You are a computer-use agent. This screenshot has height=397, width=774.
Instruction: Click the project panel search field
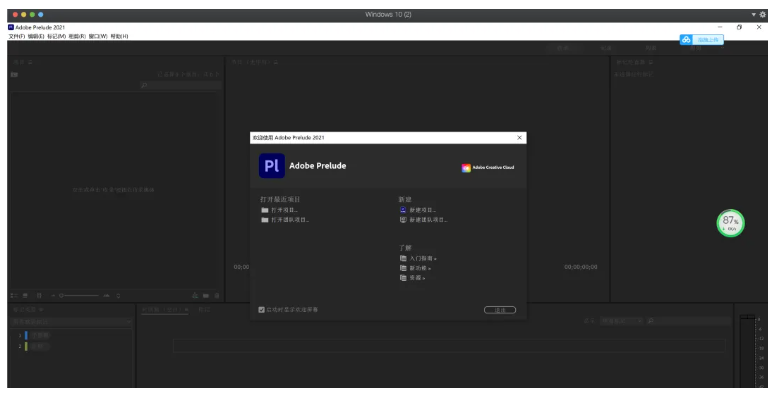pyautogui.click(x=181, y=85)
